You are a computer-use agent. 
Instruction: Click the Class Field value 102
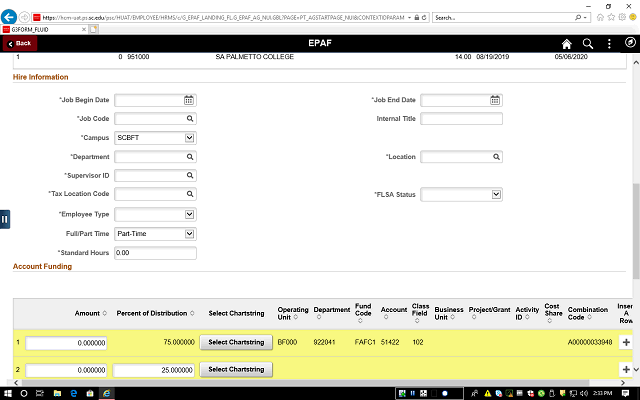pyautogui.click(x=418, y=342)
